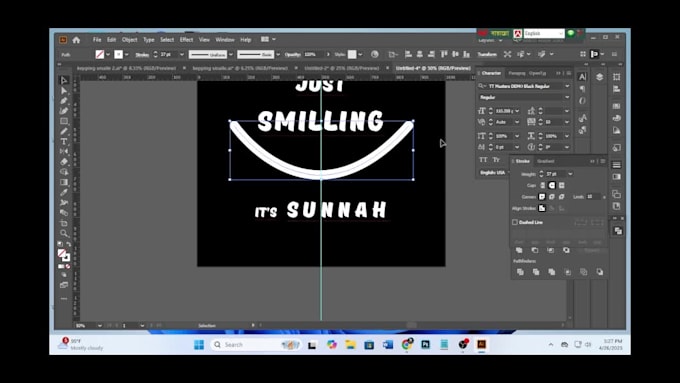Click the Style swatch in control bar
The image size is (680, 383).
pyautogui.click(x=352, y=54)
